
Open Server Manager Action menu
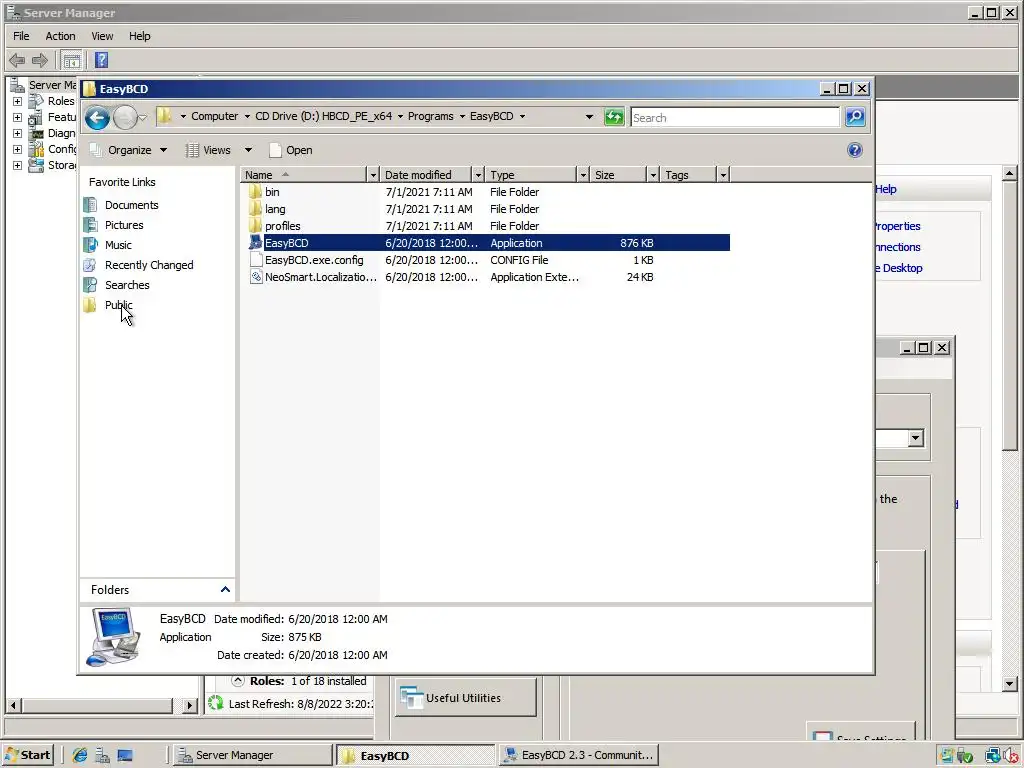point(60,36)
